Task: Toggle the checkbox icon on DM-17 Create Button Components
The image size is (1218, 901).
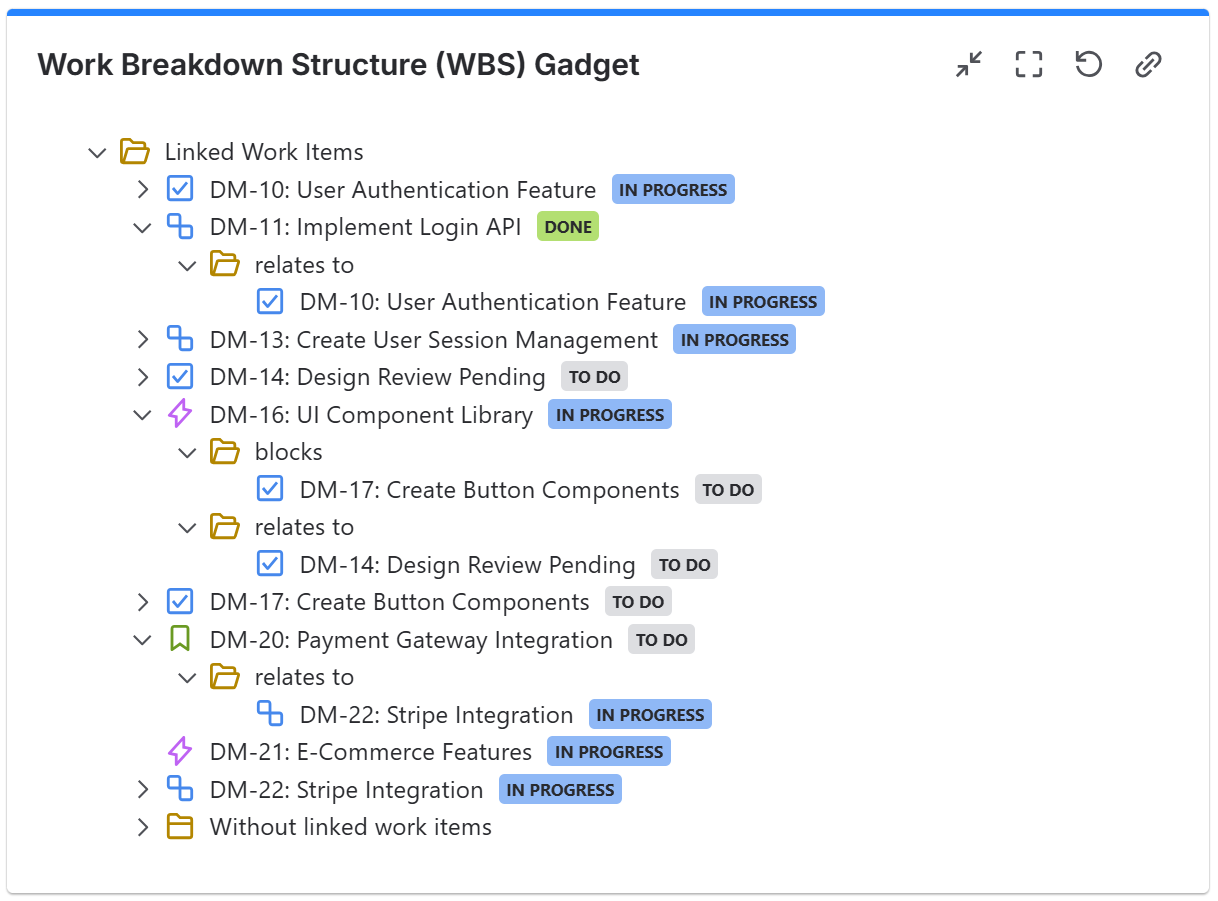Action: point(180,601)
